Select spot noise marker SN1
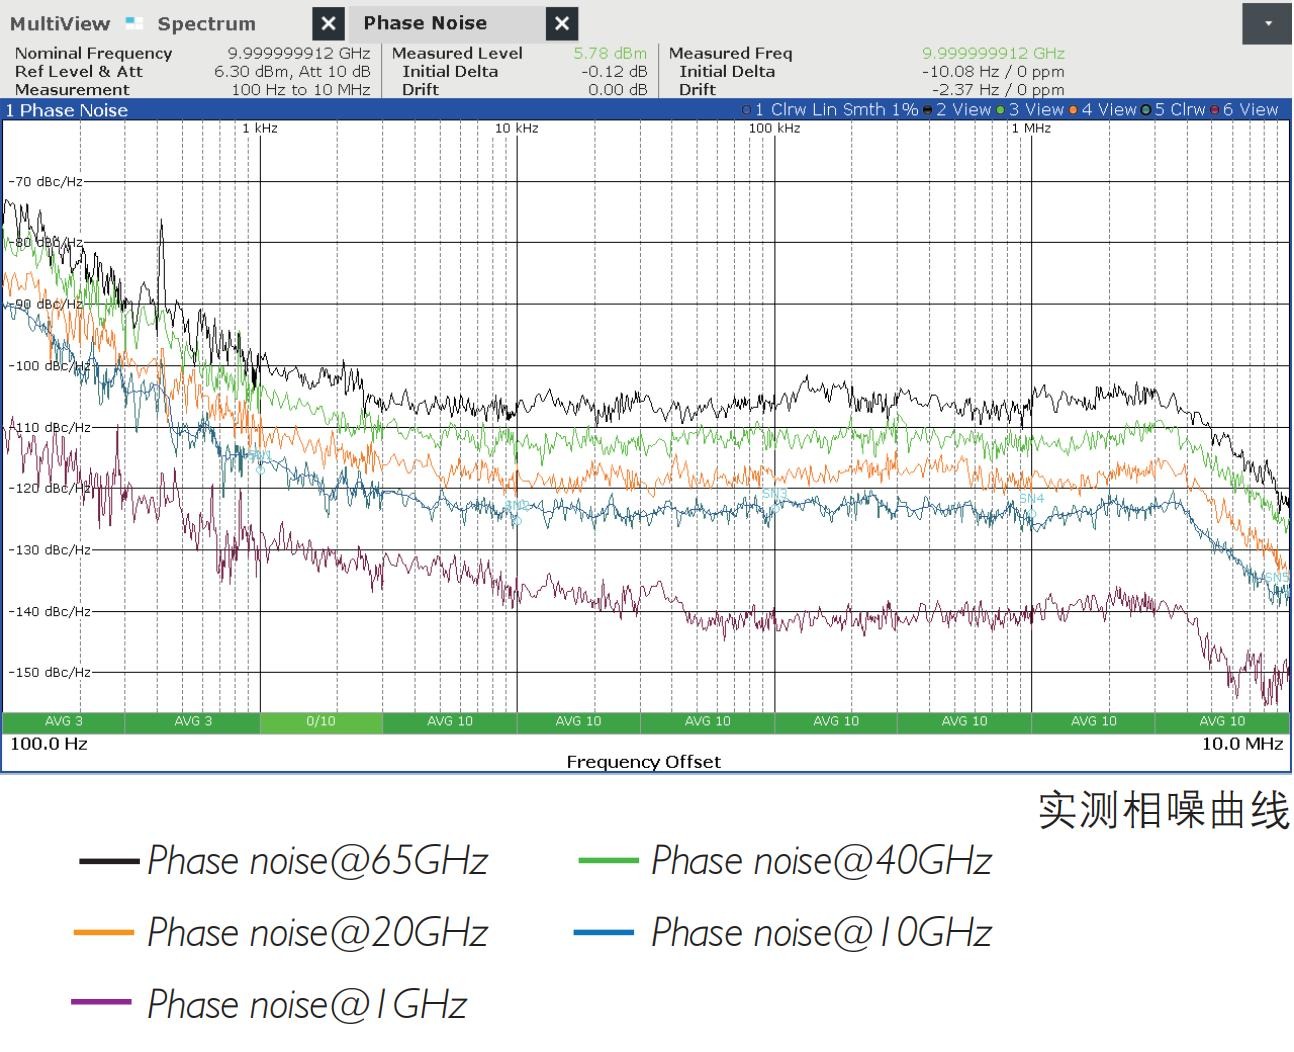 click(260, 456)
